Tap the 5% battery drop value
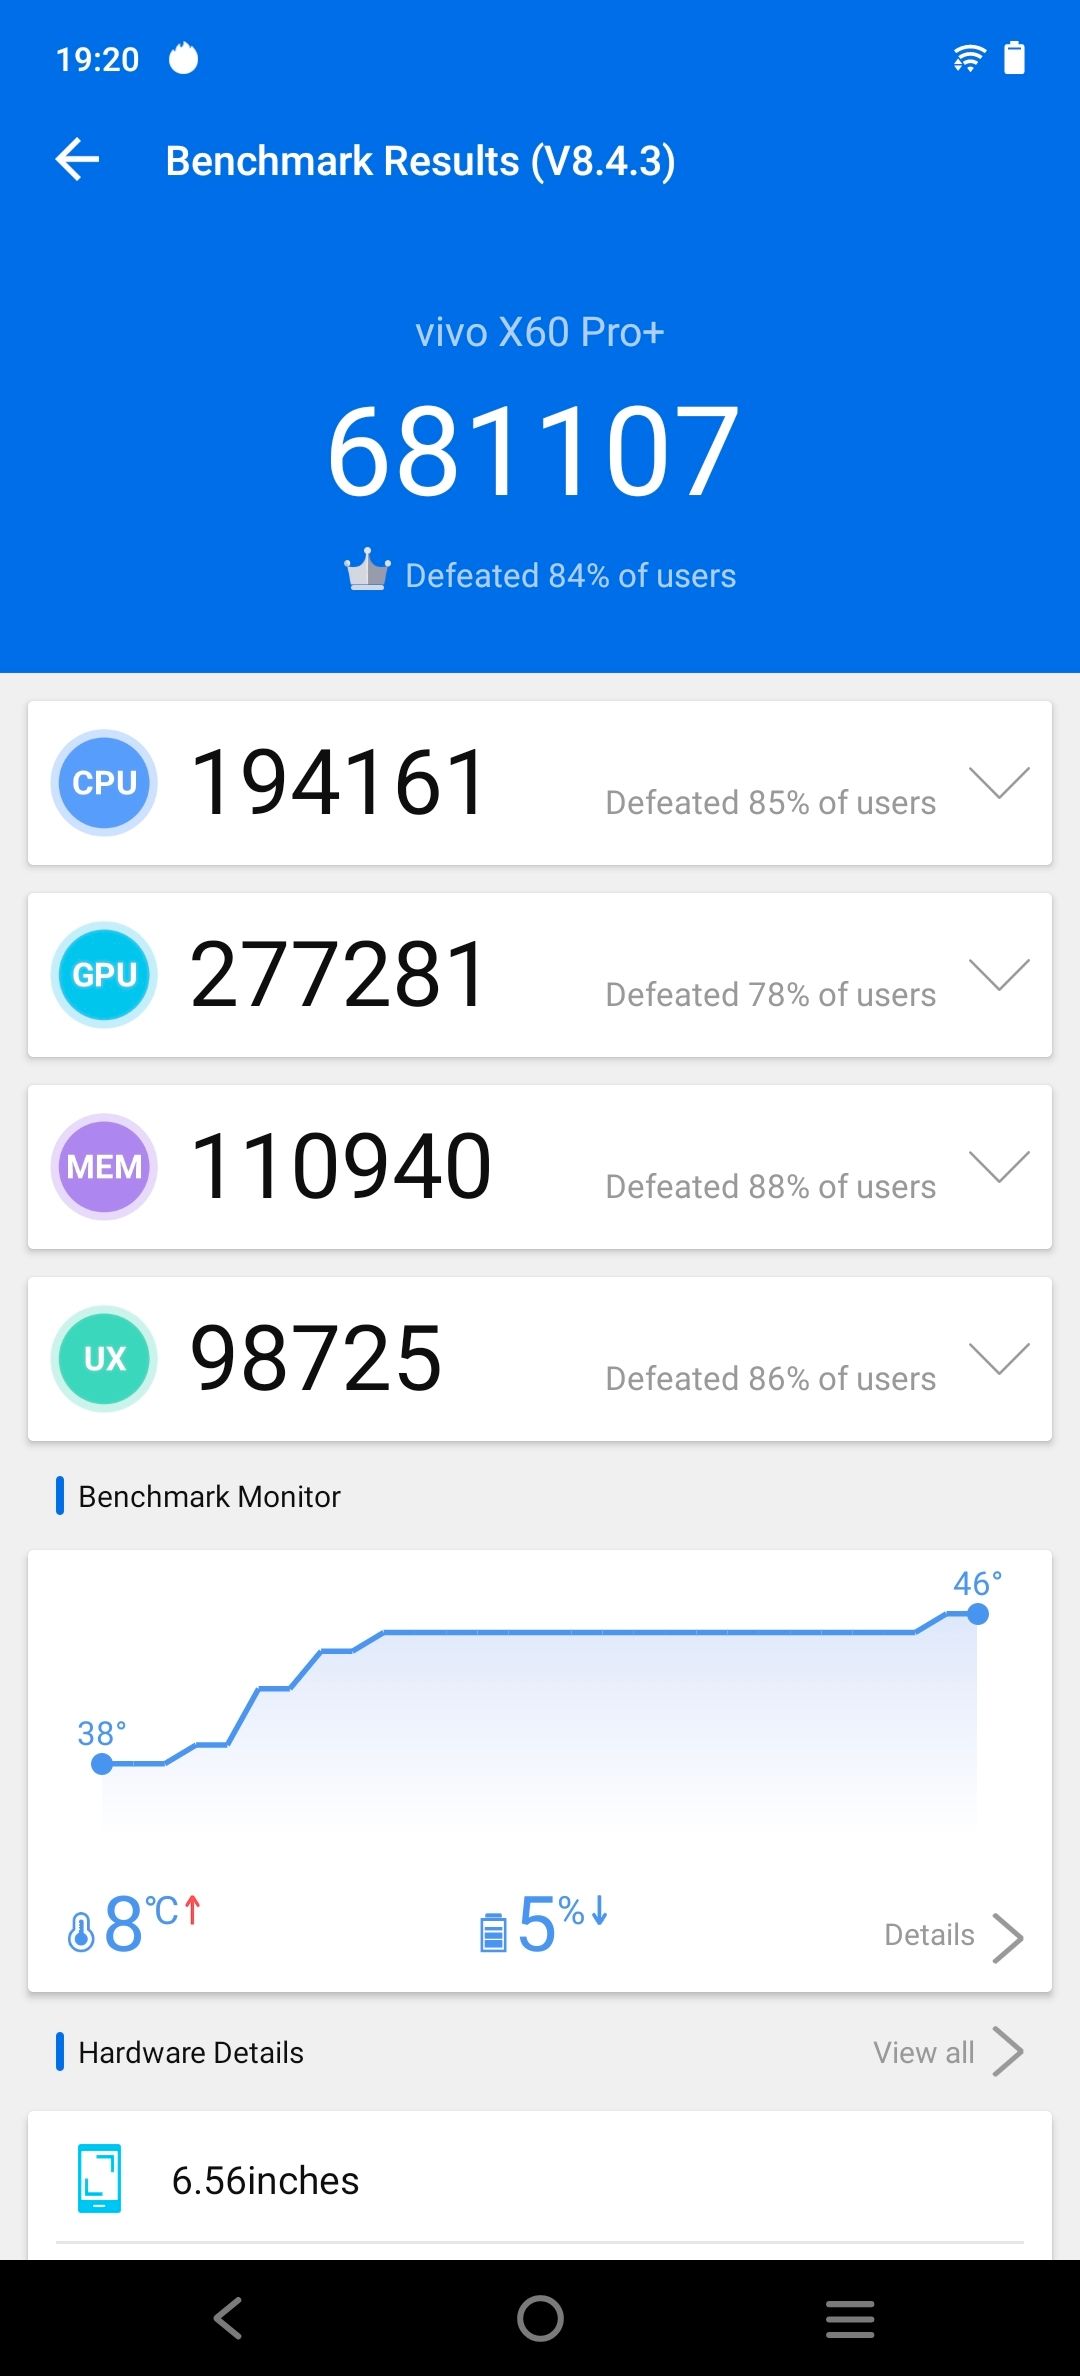Image resolution: width=1080 pixels, height=2376 pixels. click(562, 1923)
